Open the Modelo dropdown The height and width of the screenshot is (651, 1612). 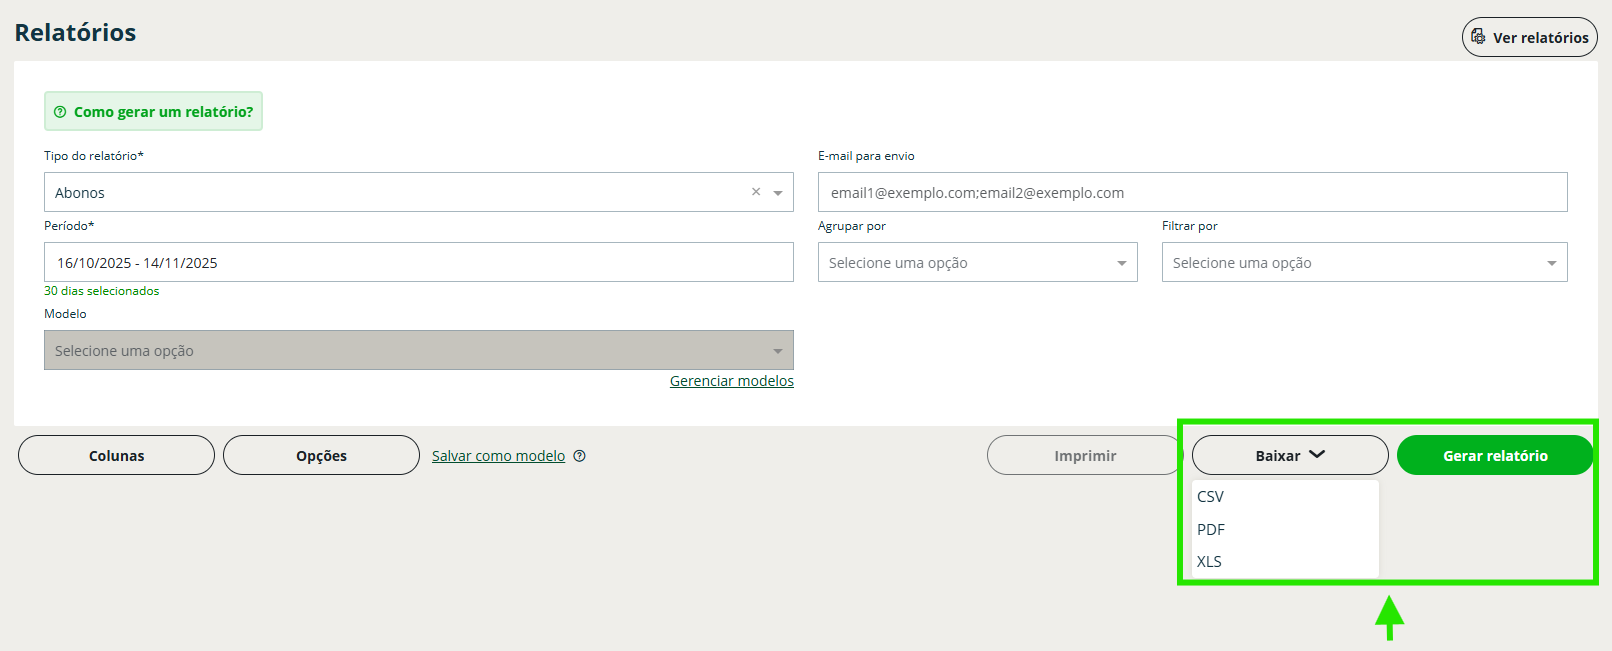click(418, 351)
